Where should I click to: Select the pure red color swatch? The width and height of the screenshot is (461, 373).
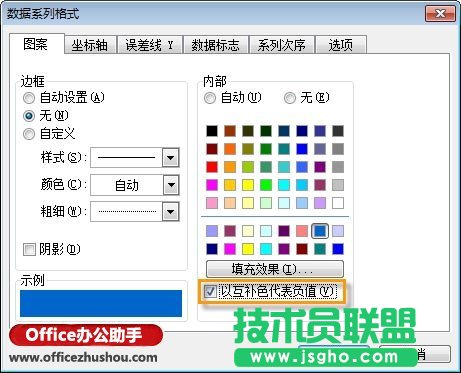[x=212, y=167]
